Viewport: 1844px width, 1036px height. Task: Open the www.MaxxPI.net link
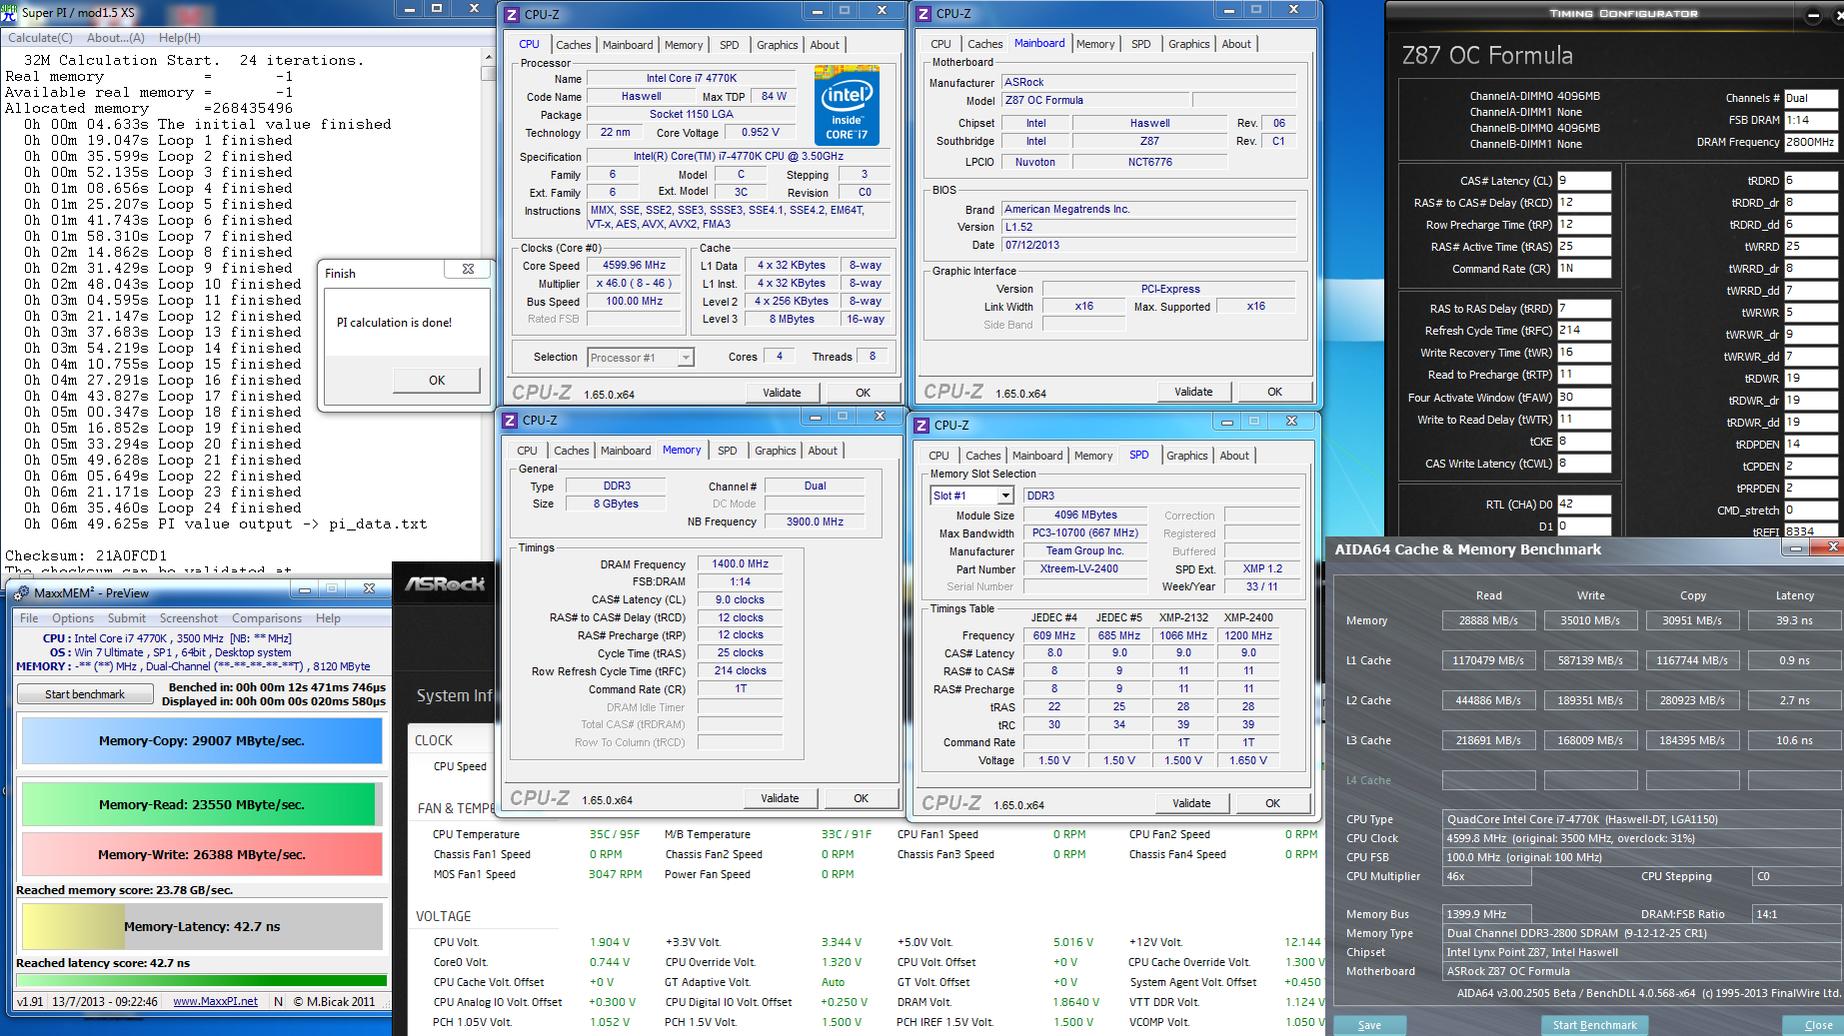pyautogui.click(x=215, y=1001)
